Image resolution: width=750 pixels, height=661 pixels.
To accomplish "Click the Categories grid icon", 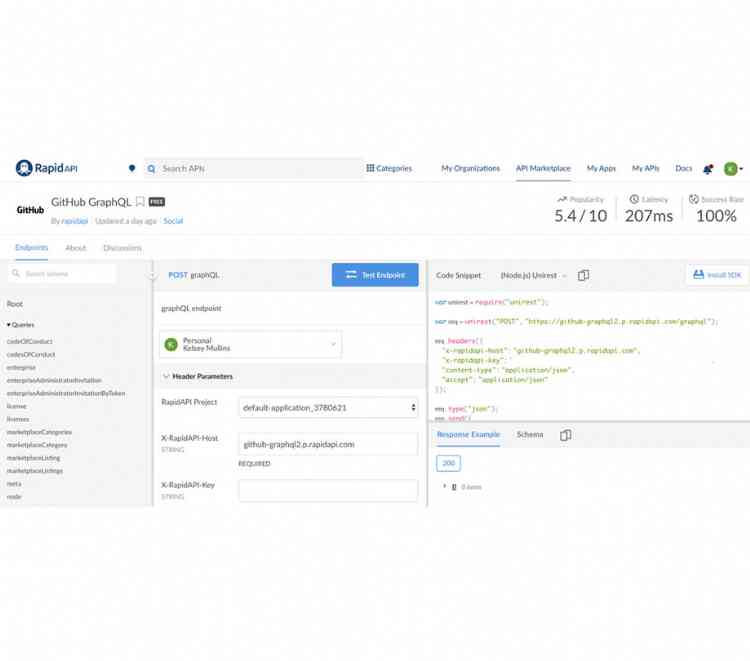I will click(370, 168).
